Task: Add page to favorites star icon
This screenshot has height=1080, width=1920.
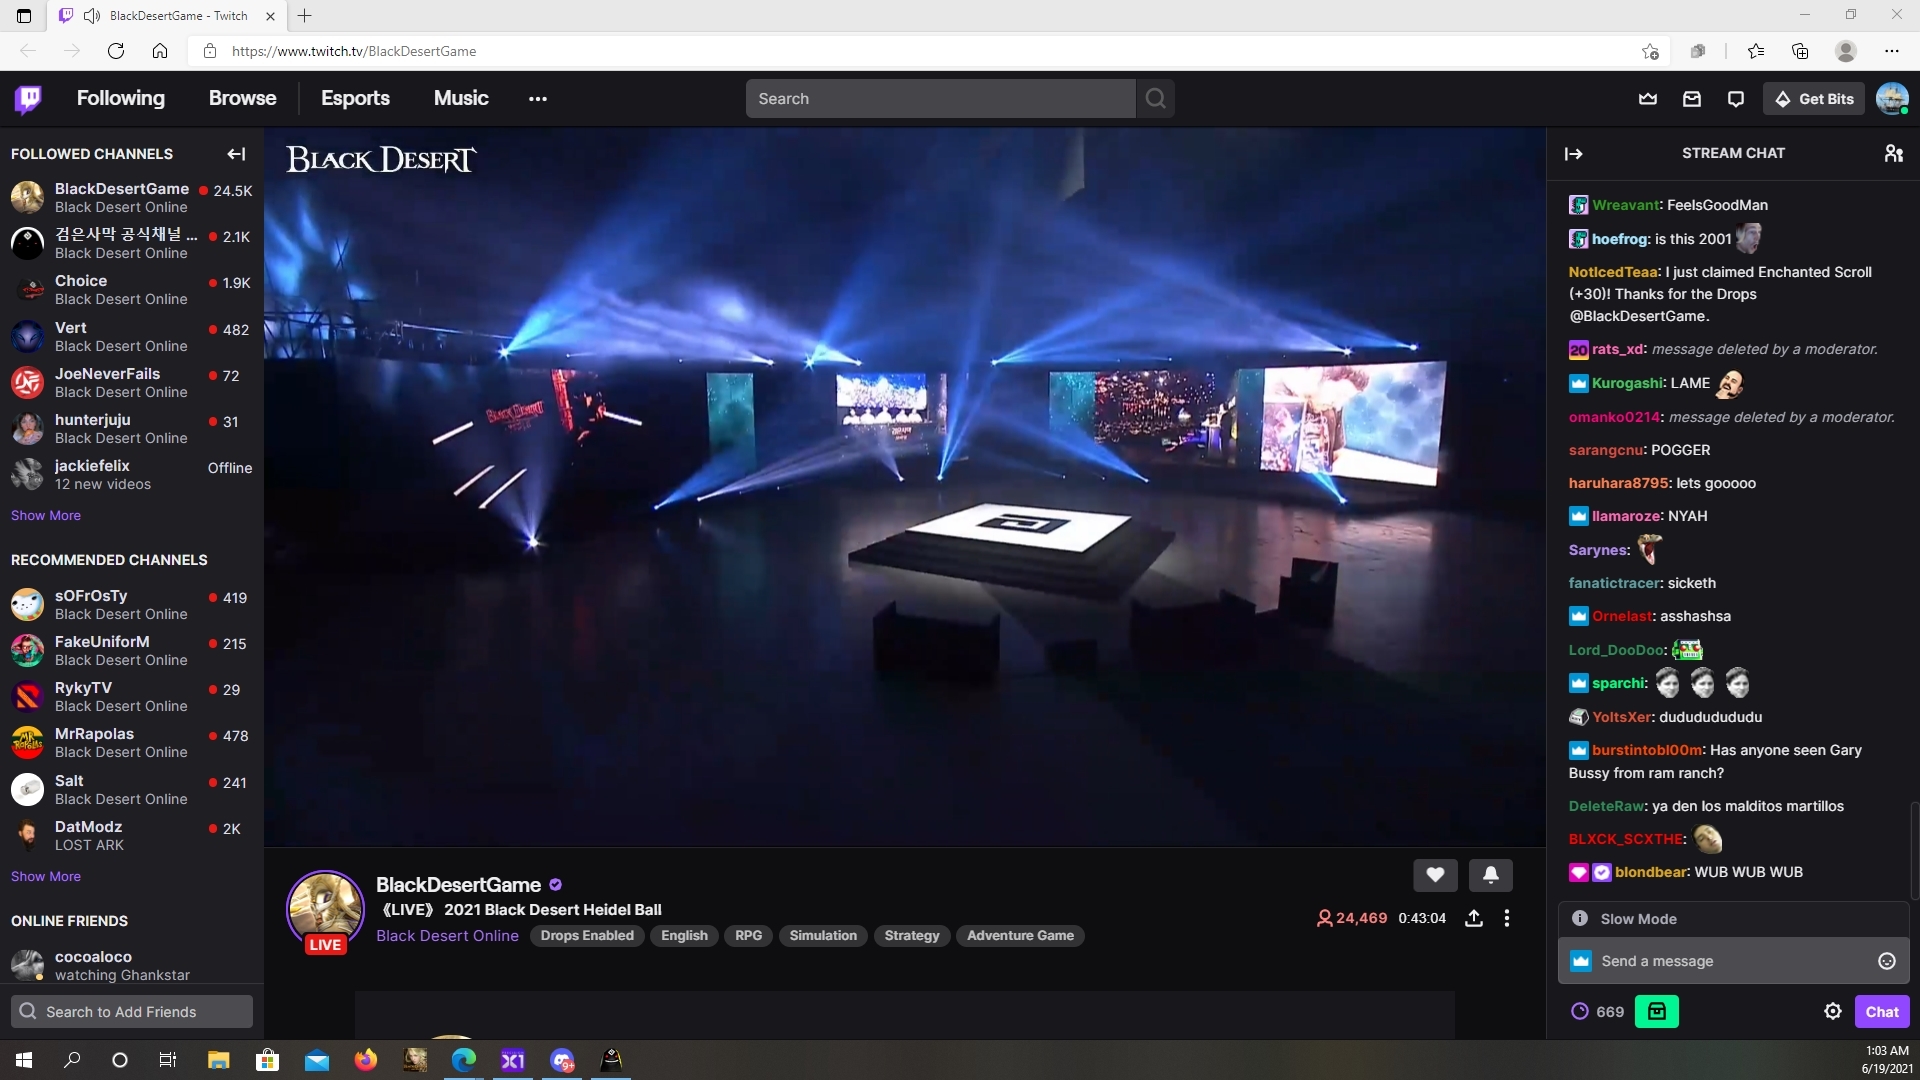Action: point(1650,51)
